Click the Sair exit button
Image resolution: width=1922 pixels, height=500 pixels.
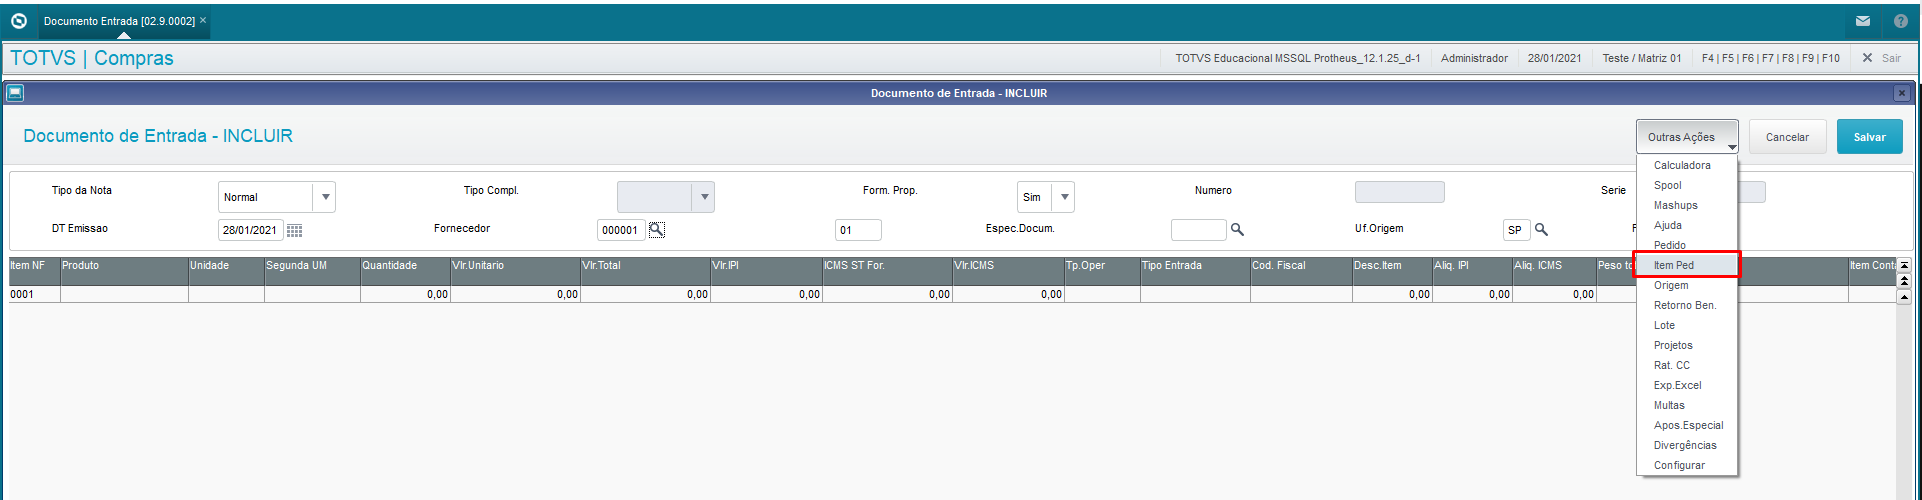coord(1881,58)
